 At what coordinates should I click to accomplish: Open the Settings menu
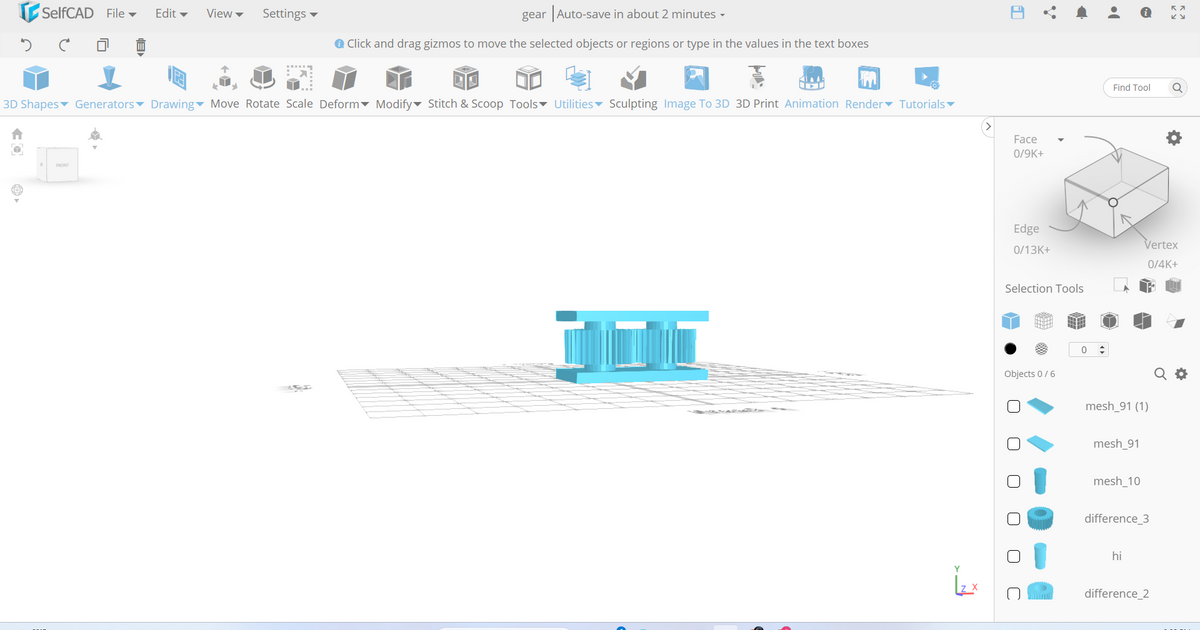(x=289, y=14)
